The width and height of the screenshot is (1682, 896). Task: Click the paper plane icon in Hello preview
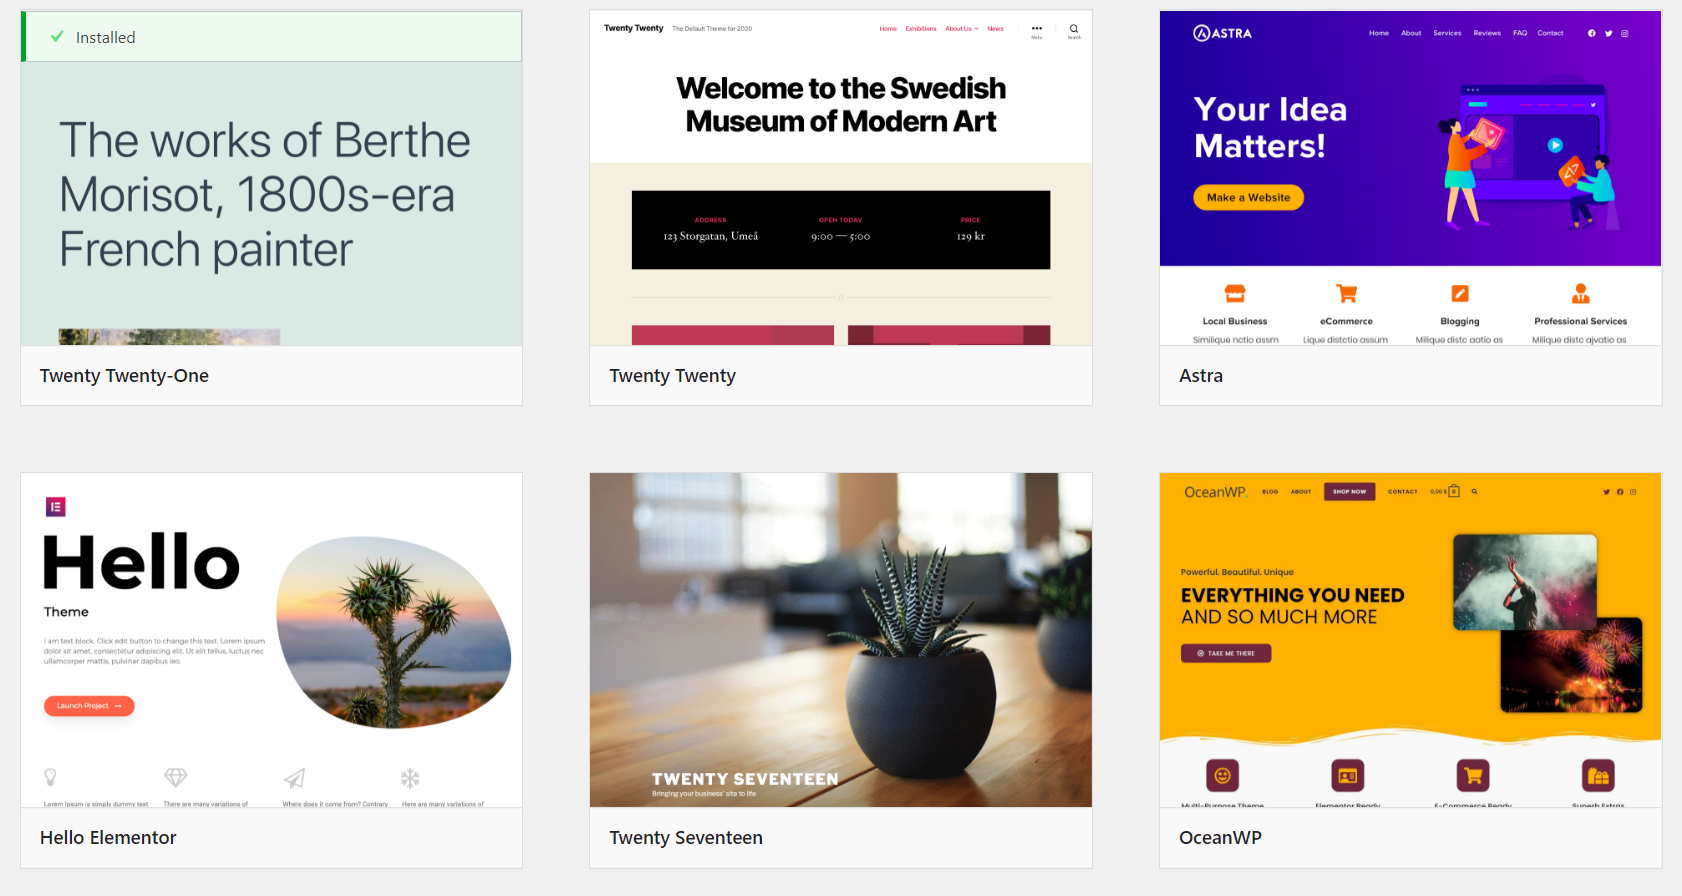294,778
